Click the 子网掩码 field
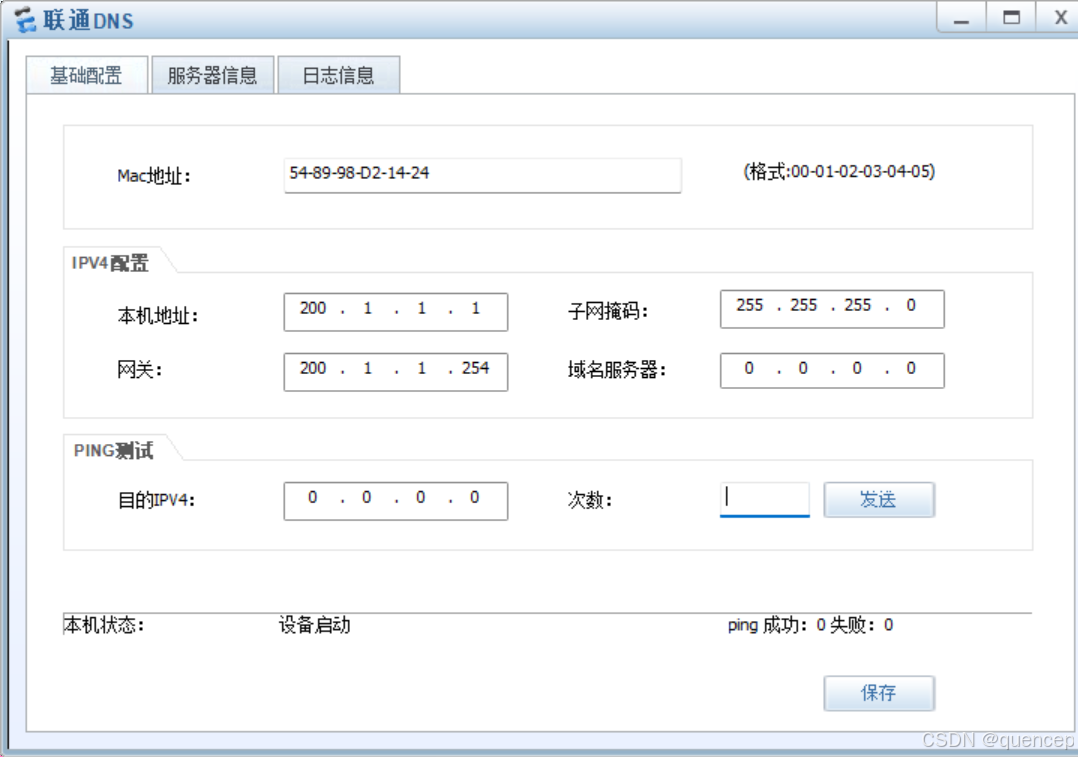The image size is (1078, 757). click(x=832, y=309)
